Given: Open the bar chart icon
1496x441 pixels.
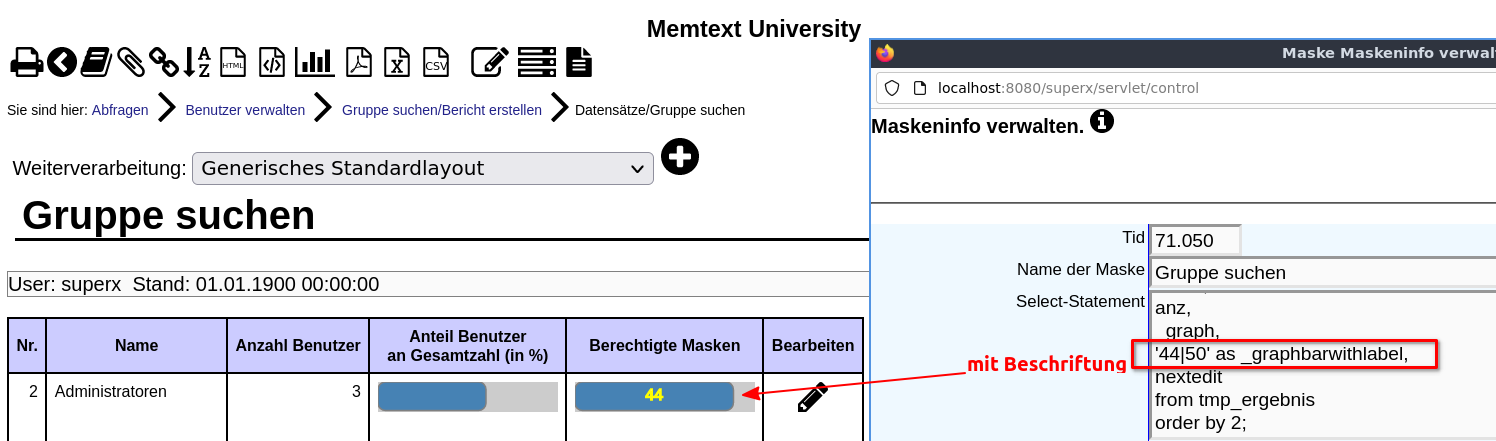Looking at the screenshot, I should (314, 62).
